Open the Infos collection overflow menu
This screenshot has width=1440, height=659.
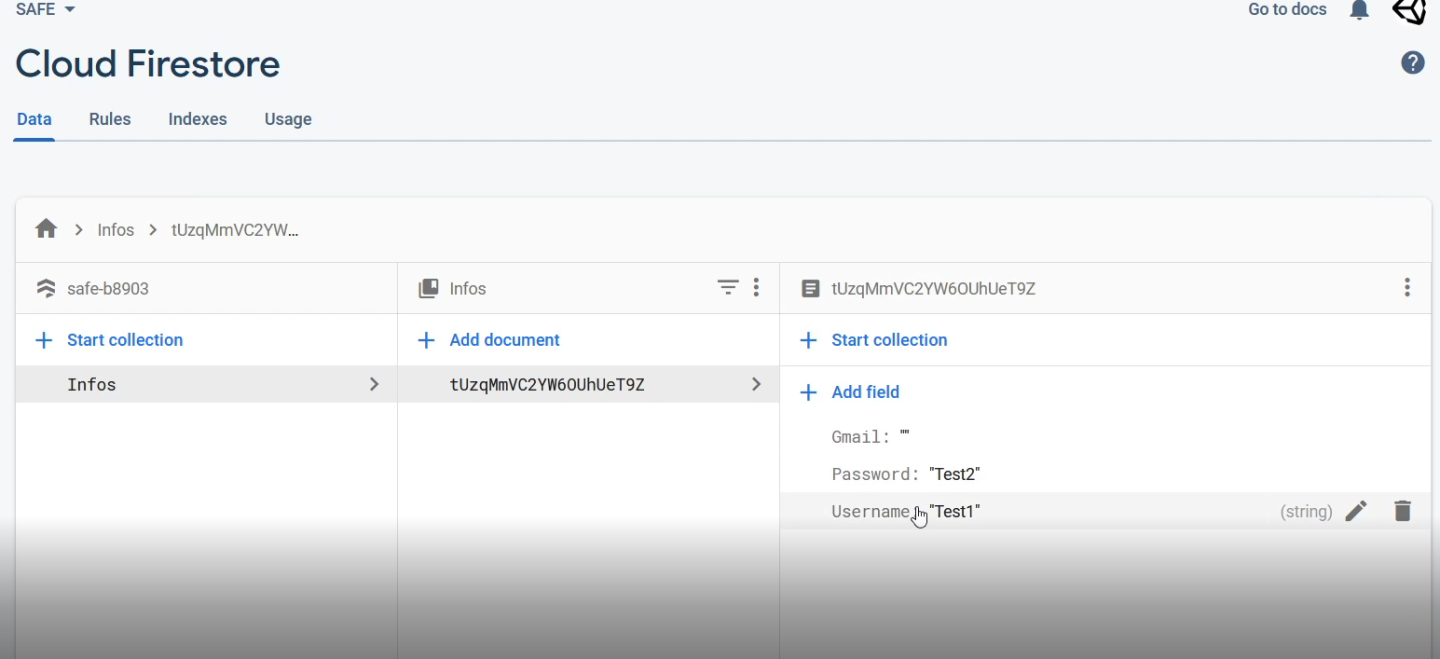[756, 288]
